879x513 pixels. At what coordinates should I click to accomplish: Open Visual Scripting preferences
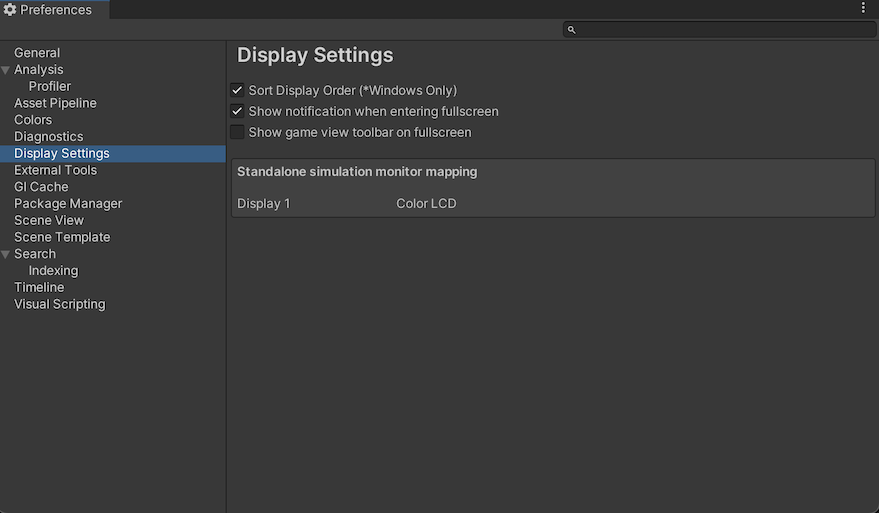(x=59, y=304)
